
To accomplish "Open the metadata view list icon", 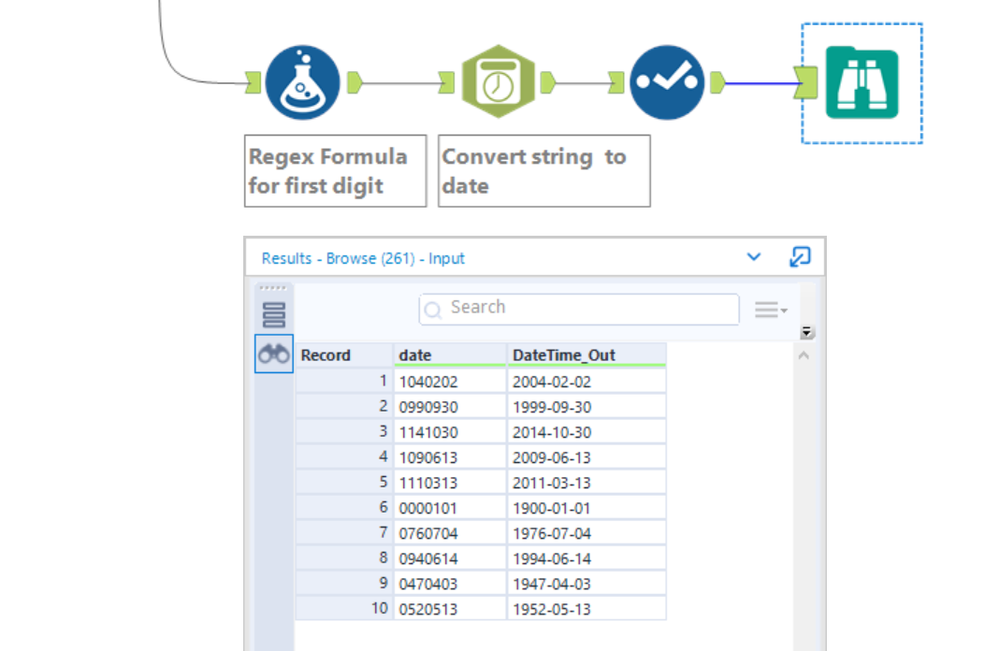I will coord(274,315).
